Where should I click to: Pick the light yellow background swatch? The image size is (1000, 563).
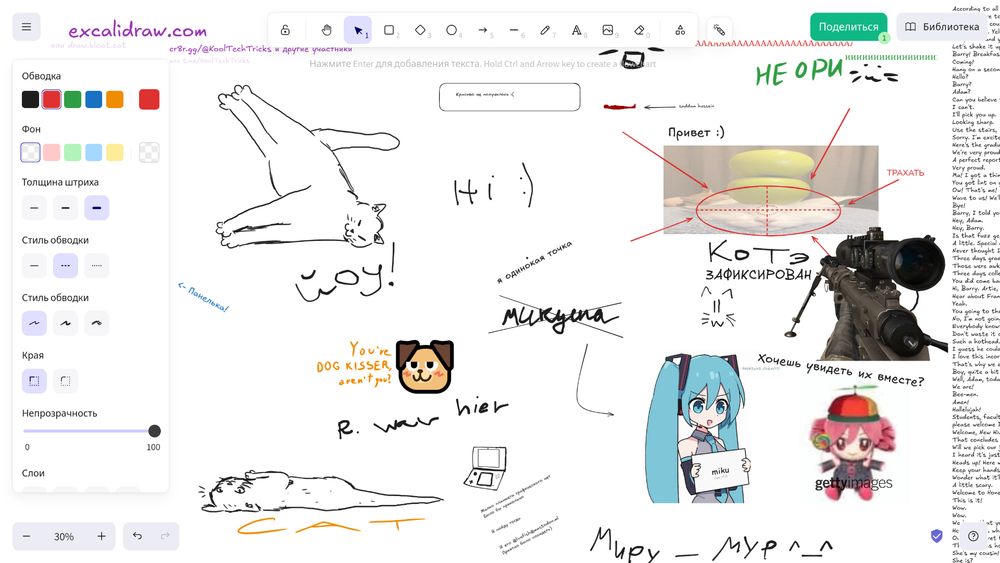(114, 152)
